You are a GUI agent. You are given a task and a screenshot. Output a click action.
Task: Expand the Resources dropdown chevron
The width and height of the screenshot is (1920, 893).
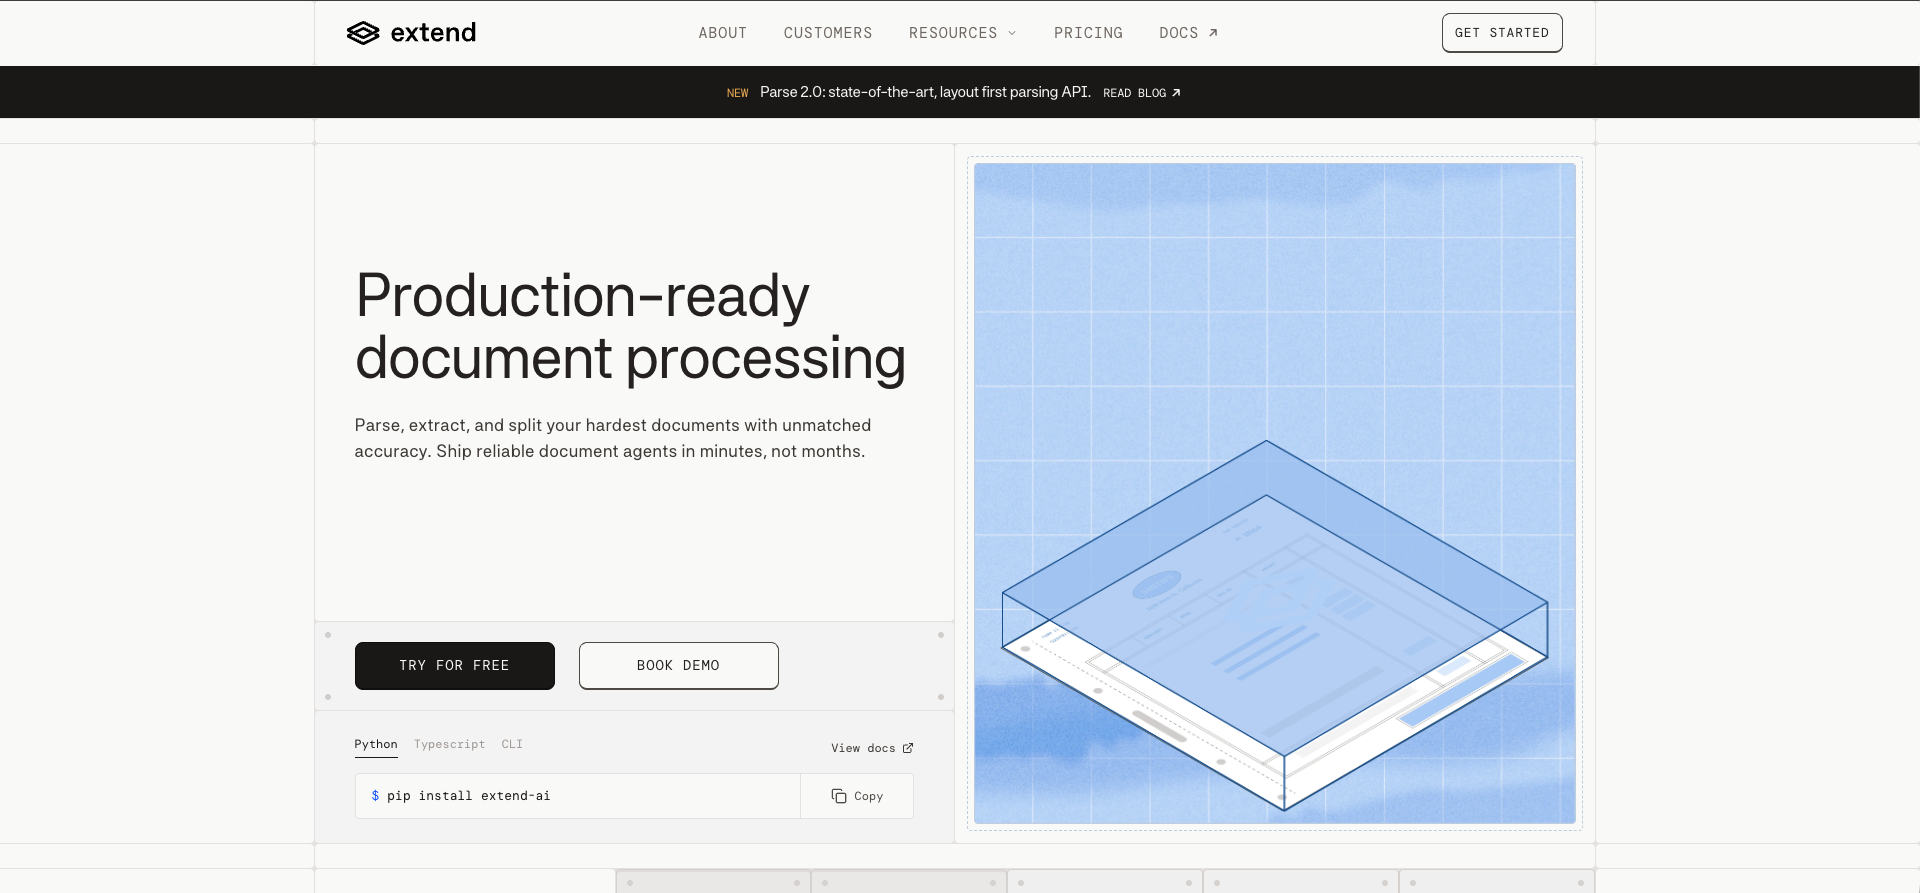point(1012,33)
